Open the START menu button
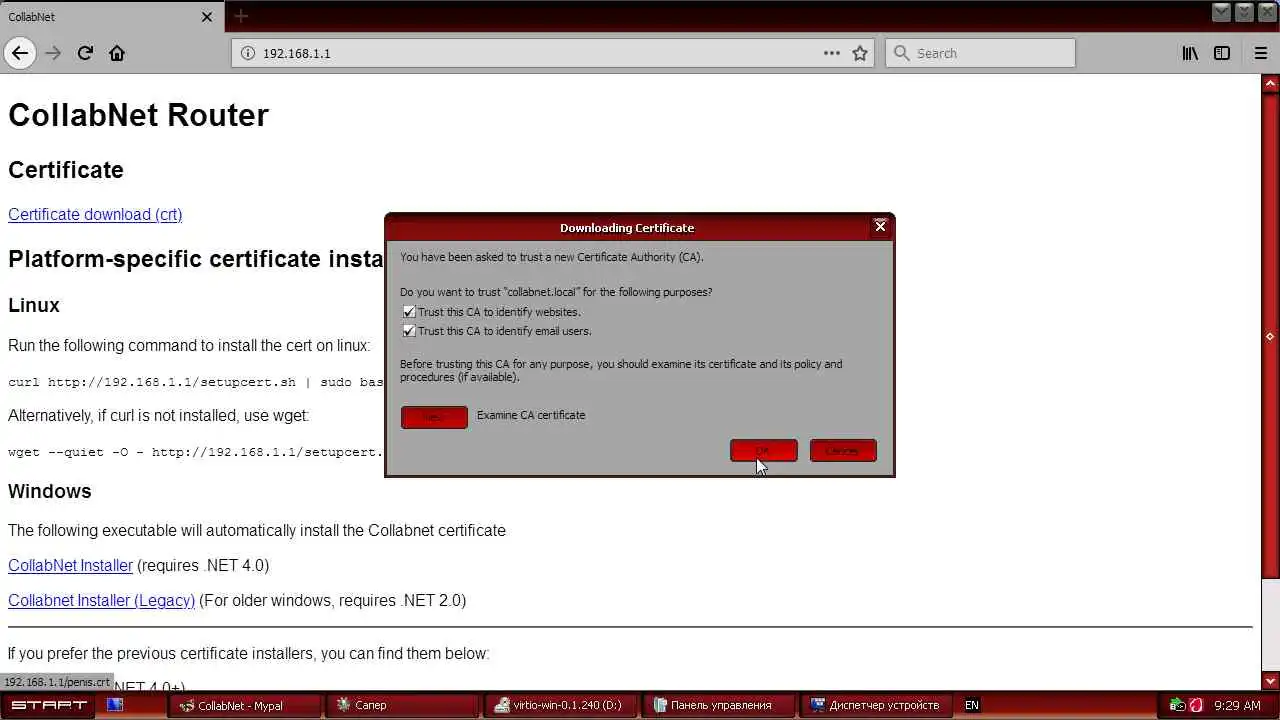Image resolution: width=1280 pixels, height=720 pixels. point(49,705)
